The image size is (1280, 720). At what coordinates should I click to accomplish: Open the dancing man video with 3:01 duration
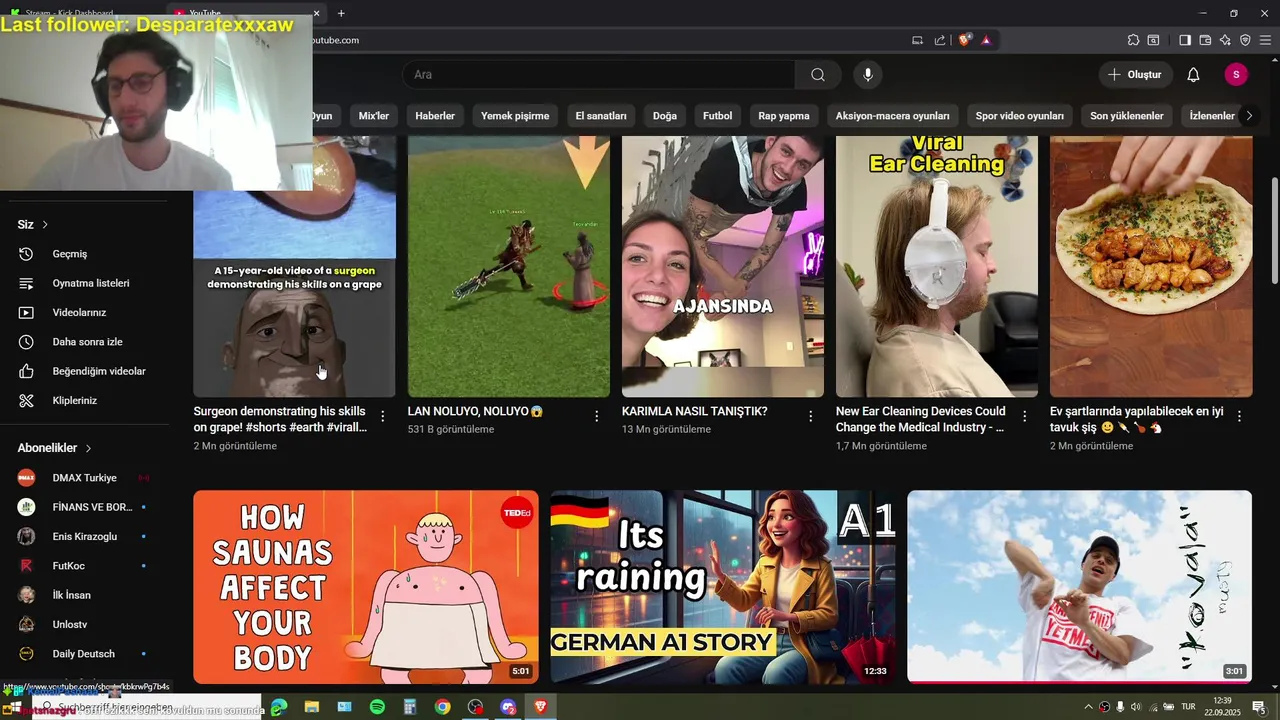pos(1079,586)
